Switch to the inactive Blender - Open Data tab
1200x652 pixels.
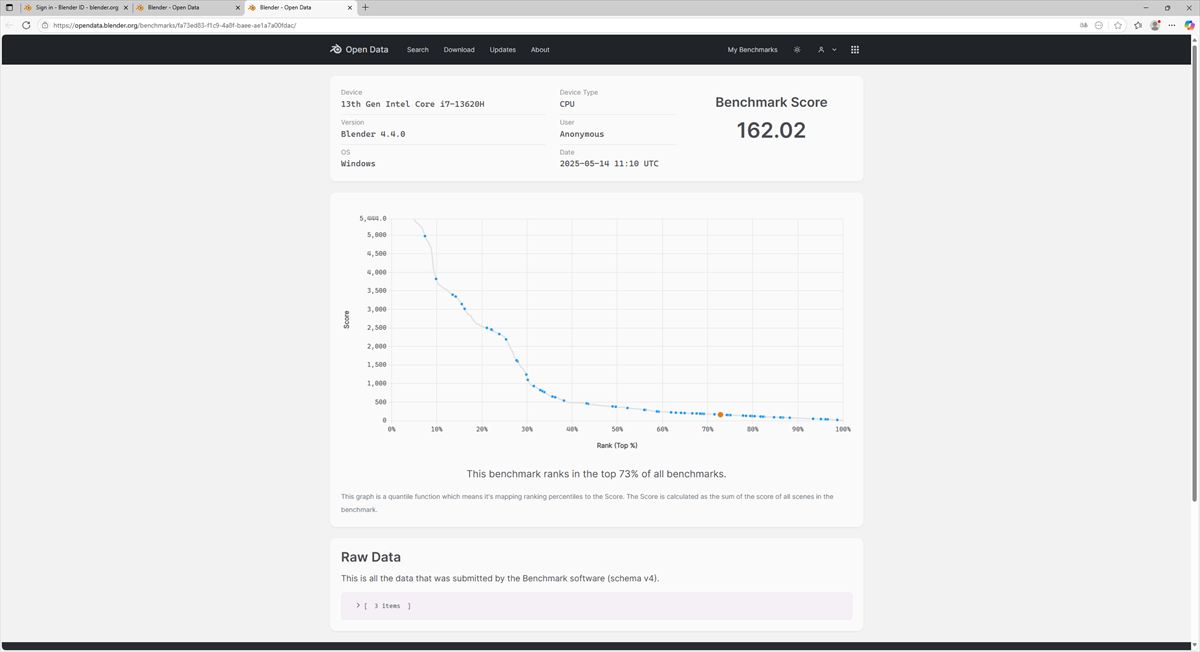187,7
